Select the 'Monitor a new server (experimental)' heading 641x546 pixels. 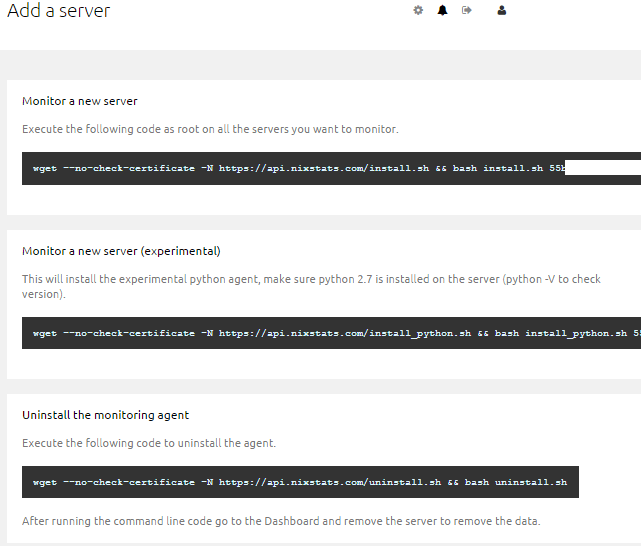(x=121, y=251)
